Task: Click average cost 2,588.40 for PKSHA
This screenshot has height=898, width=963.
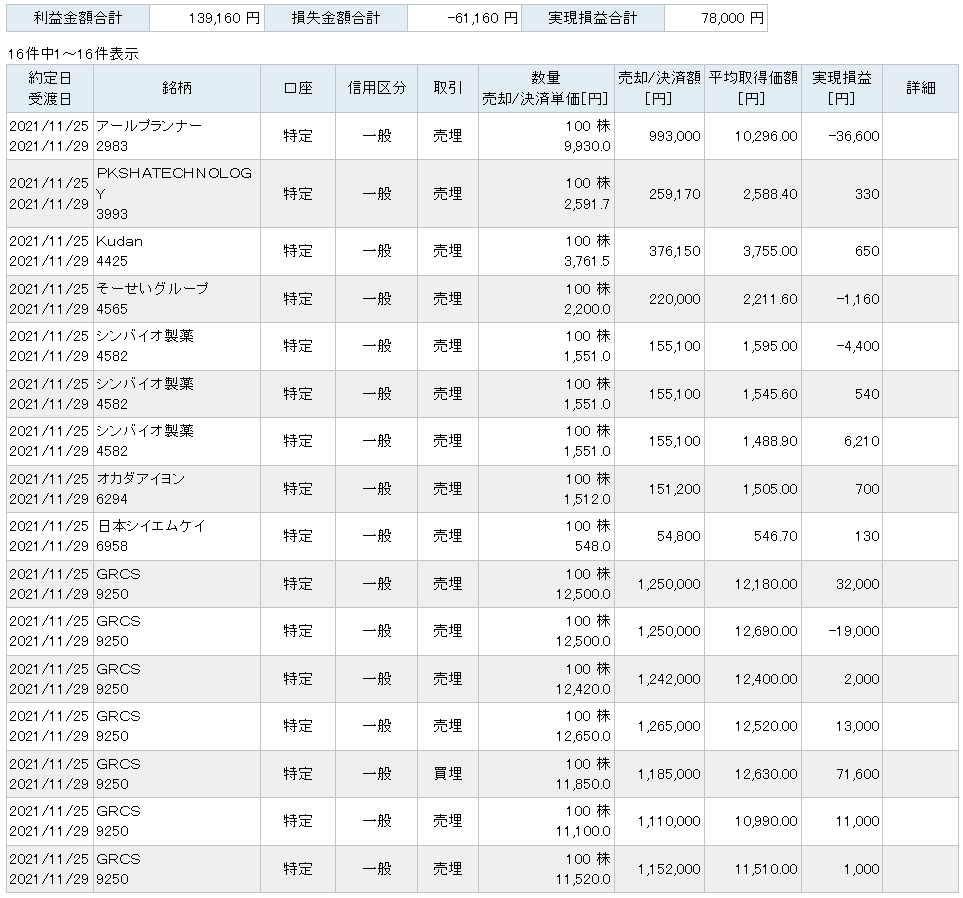Action: tap(770, 194)
